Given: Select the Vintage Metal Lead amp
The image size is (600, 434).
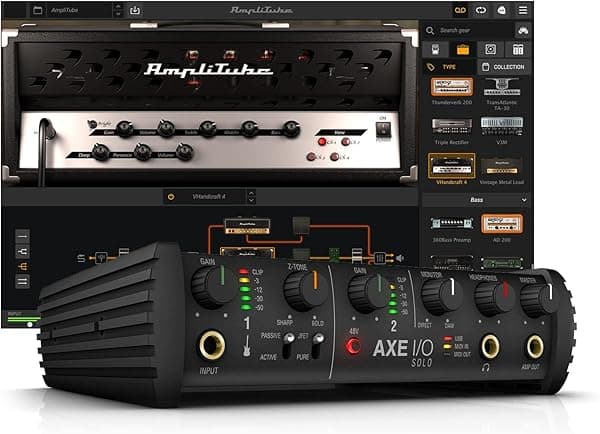Looking at the screenshot, I should coord(502,167).
